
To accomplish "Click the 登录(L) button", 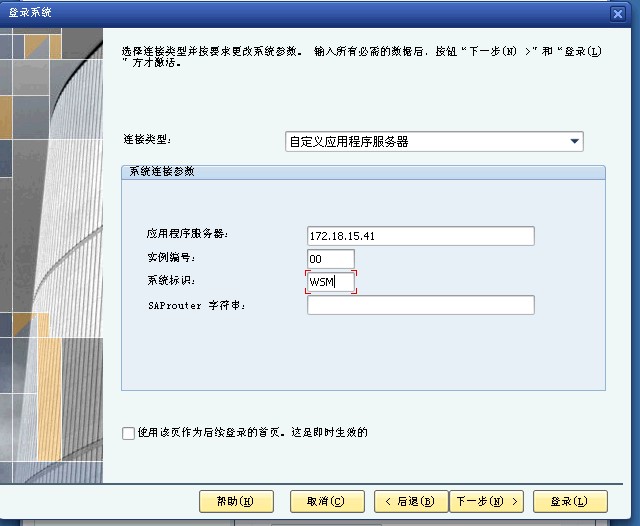I will pyautogui.click(x=570, y=501).
